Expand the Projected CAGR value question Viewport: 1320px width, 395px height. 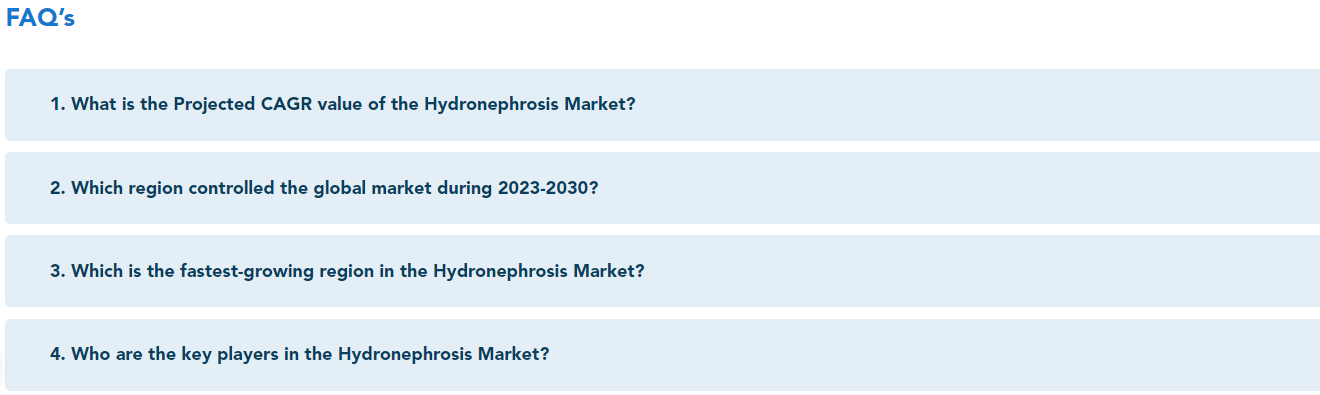pos(662,105)
